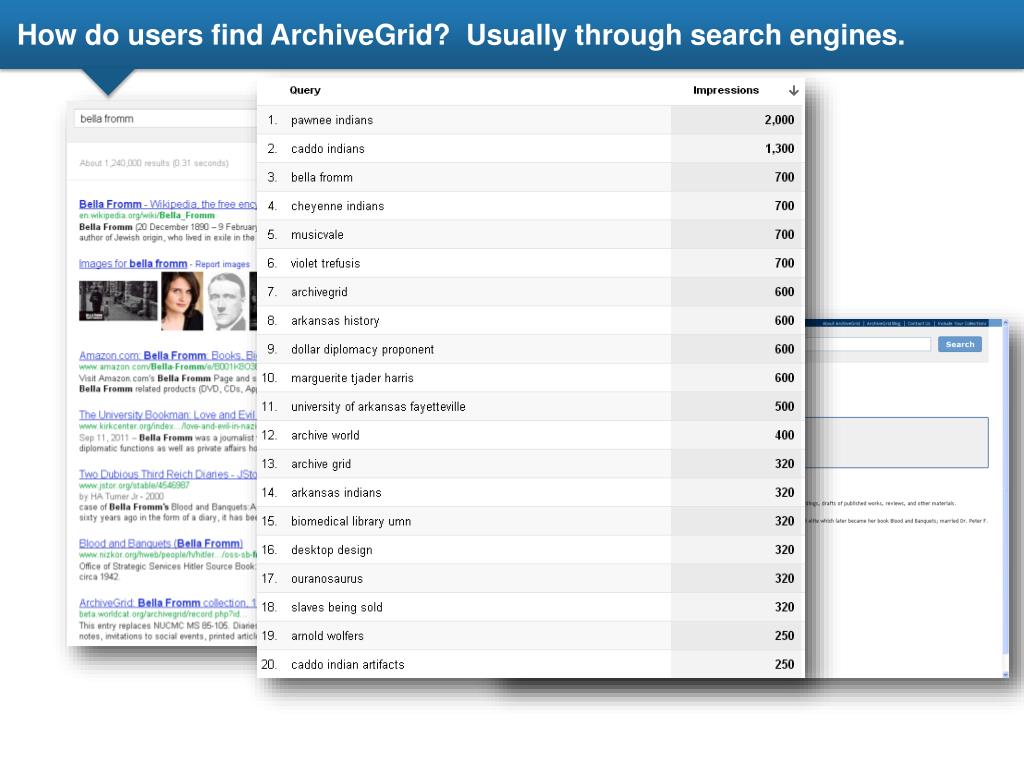Select the 'arkansas indians' query row
This screenshot has height=768, width=1024.
tap(530, 493)
